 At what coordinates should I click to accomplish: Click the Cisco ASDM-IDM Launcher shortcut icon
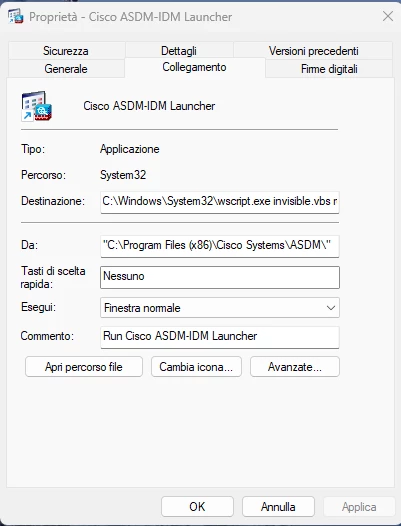pyautogui.click(x=37, y=106)
